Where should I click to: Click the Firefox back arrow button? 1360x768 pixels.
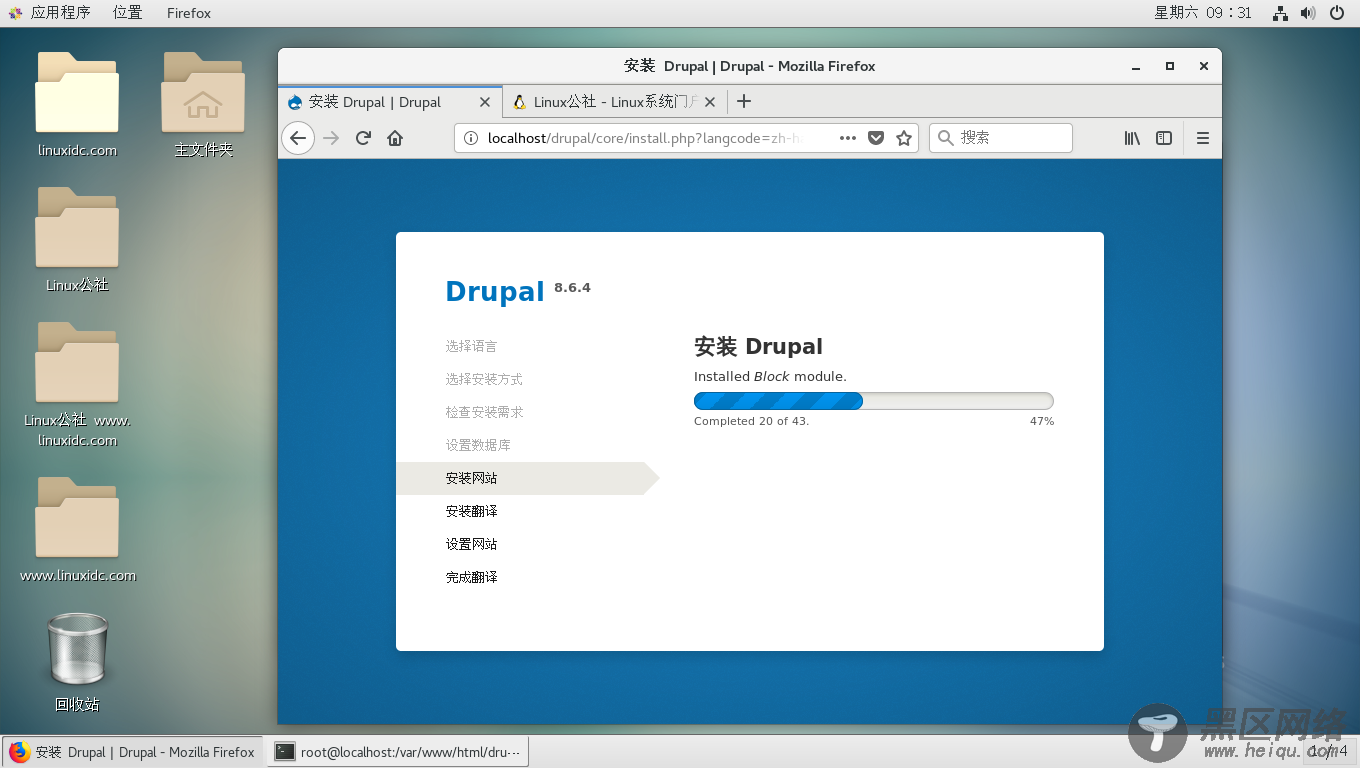(x=298, y=138)
